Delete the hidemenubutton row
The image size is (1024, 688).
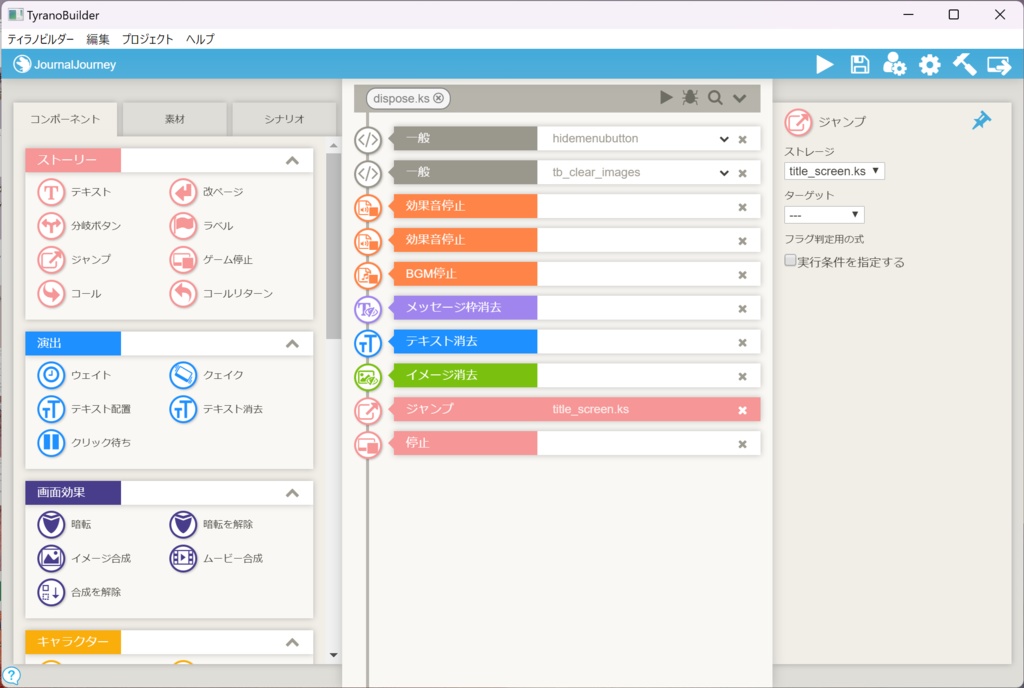tap(743, 139)
